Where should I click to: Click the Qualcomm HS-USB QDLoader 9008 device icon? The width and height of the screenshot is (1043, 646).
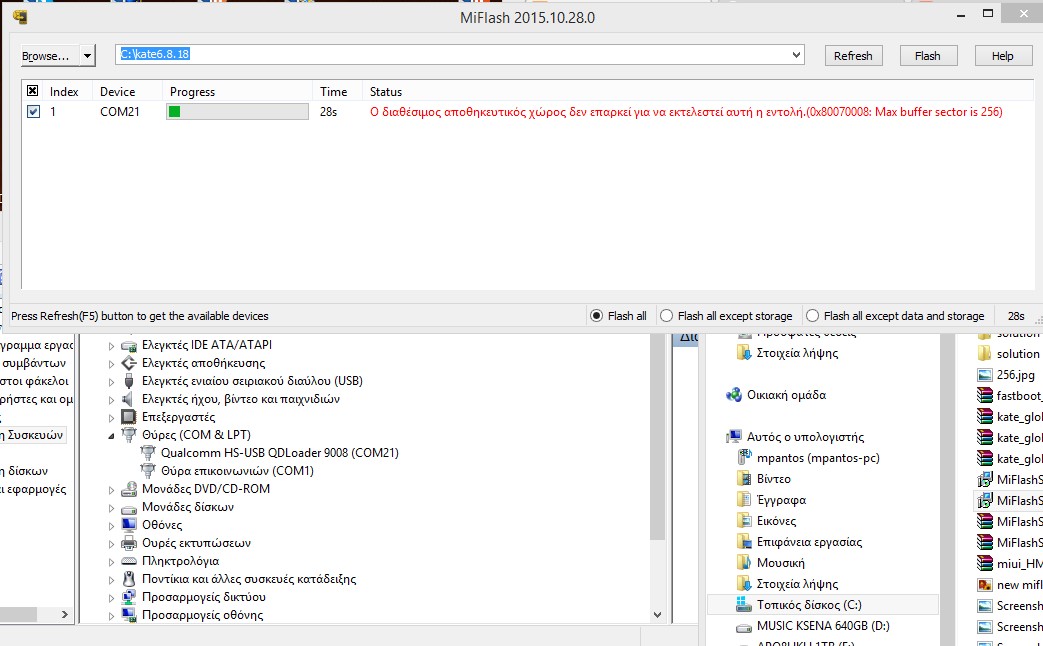click(x=150, y=453)
